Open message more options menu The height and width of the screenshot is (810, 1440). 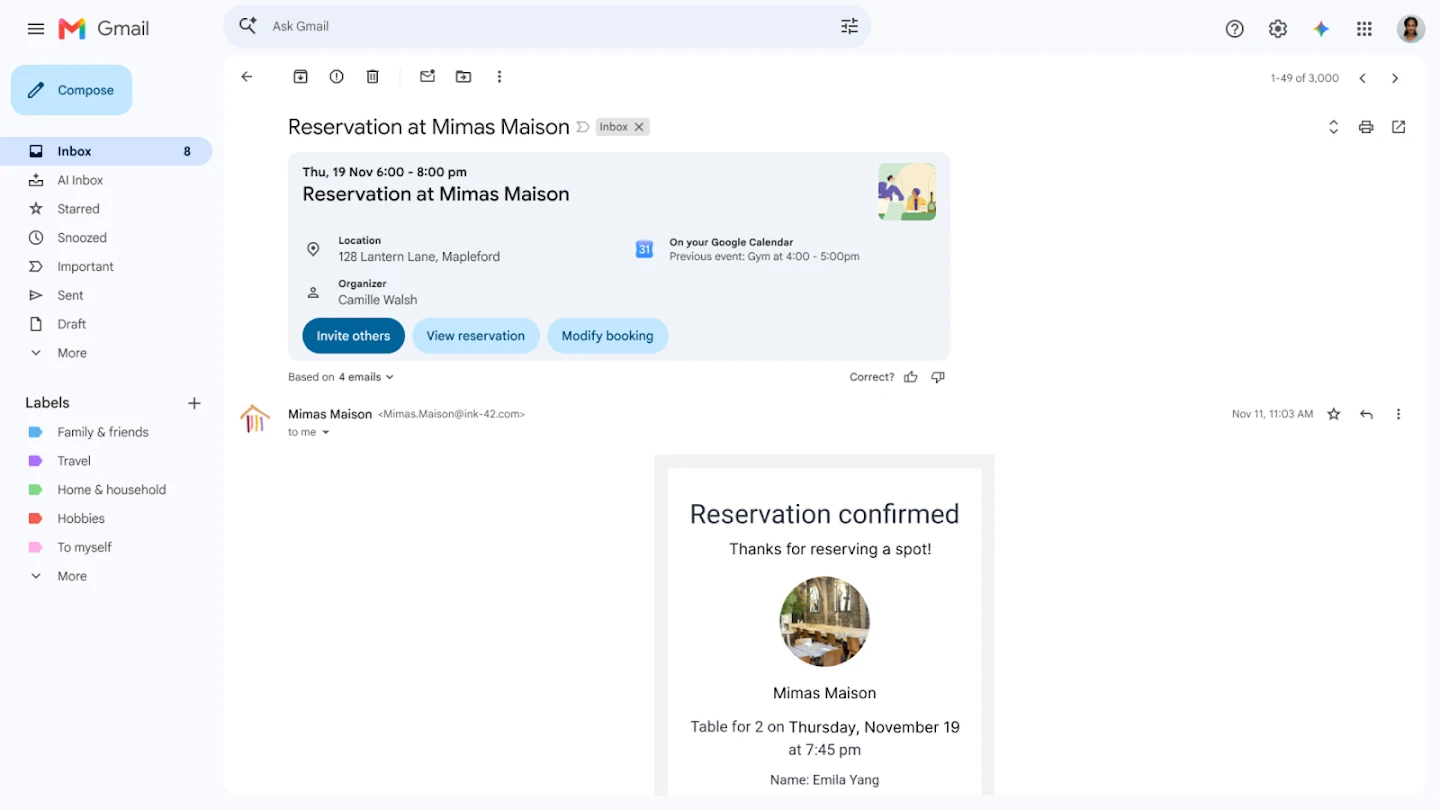(x=1399, y=414)
